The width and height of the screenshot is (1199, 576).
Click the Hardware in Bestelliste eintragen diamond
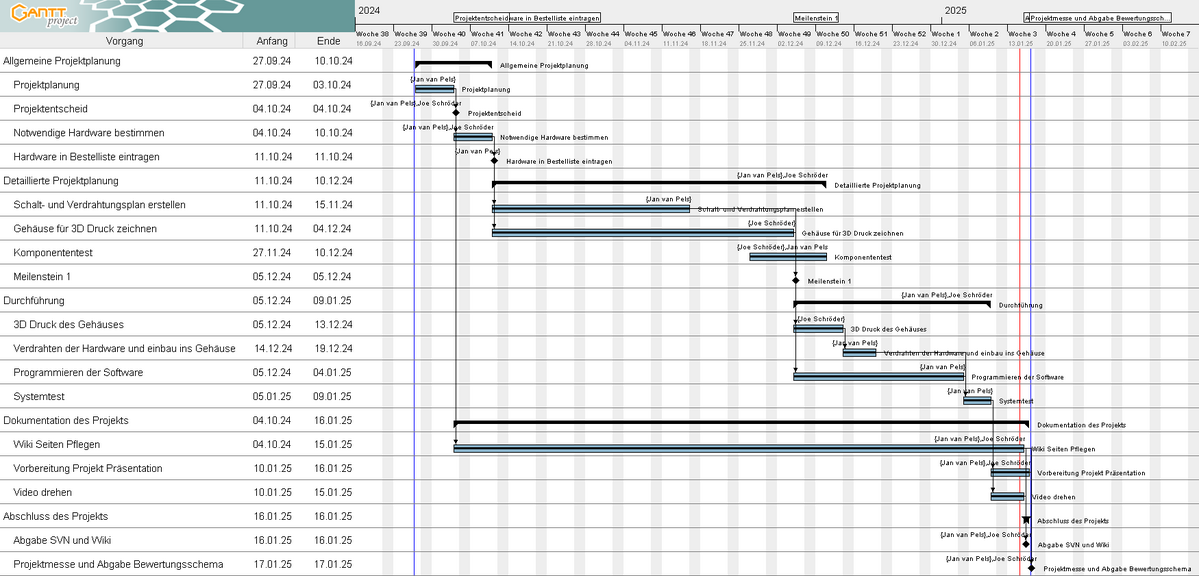pos(494,161)
